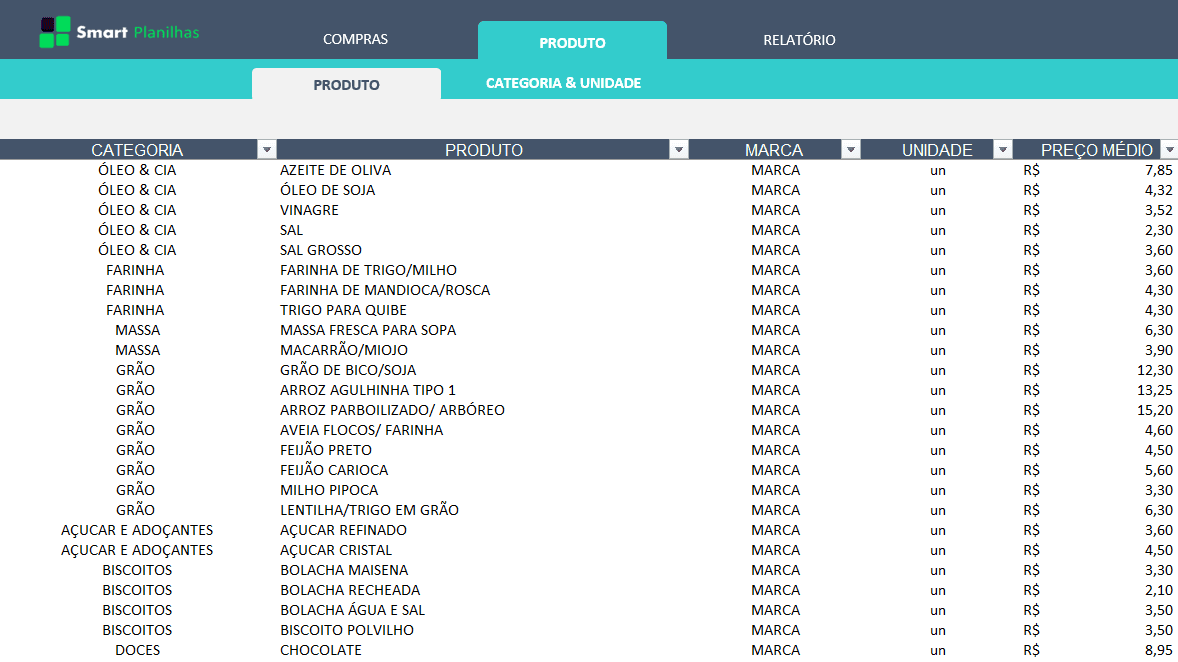Open the UNIDADE column filter arrow

(1003, 150)
